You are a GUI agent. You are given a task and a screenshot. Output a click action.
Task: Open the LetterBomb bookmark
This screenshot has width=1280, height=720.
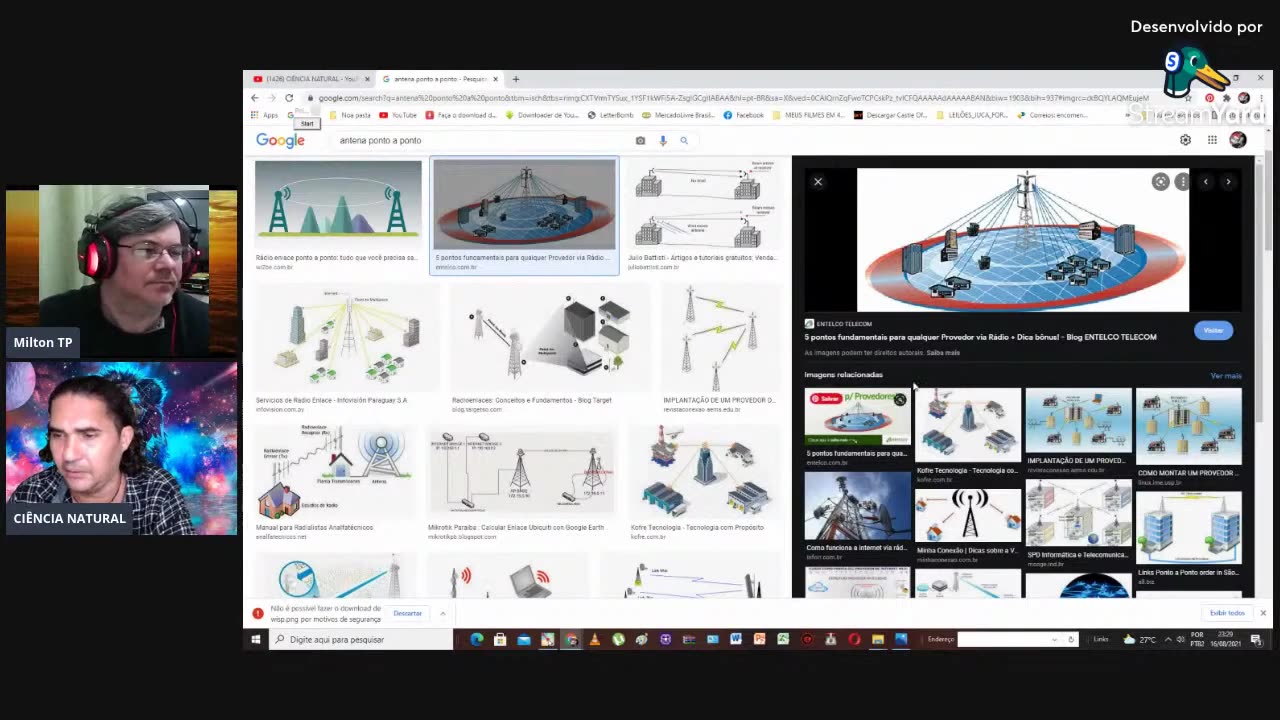click(610, 115)
